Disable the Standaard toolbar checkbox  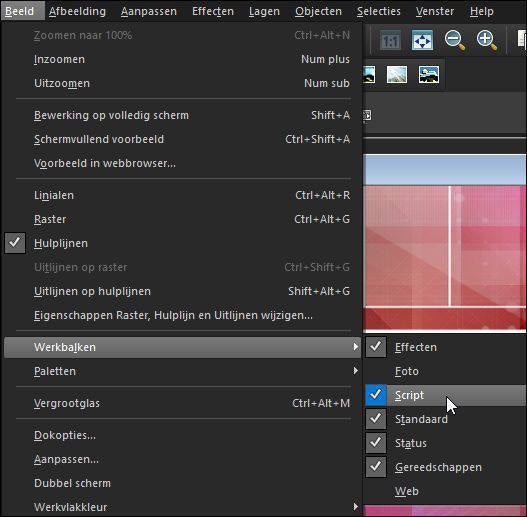tap(376, 419)
